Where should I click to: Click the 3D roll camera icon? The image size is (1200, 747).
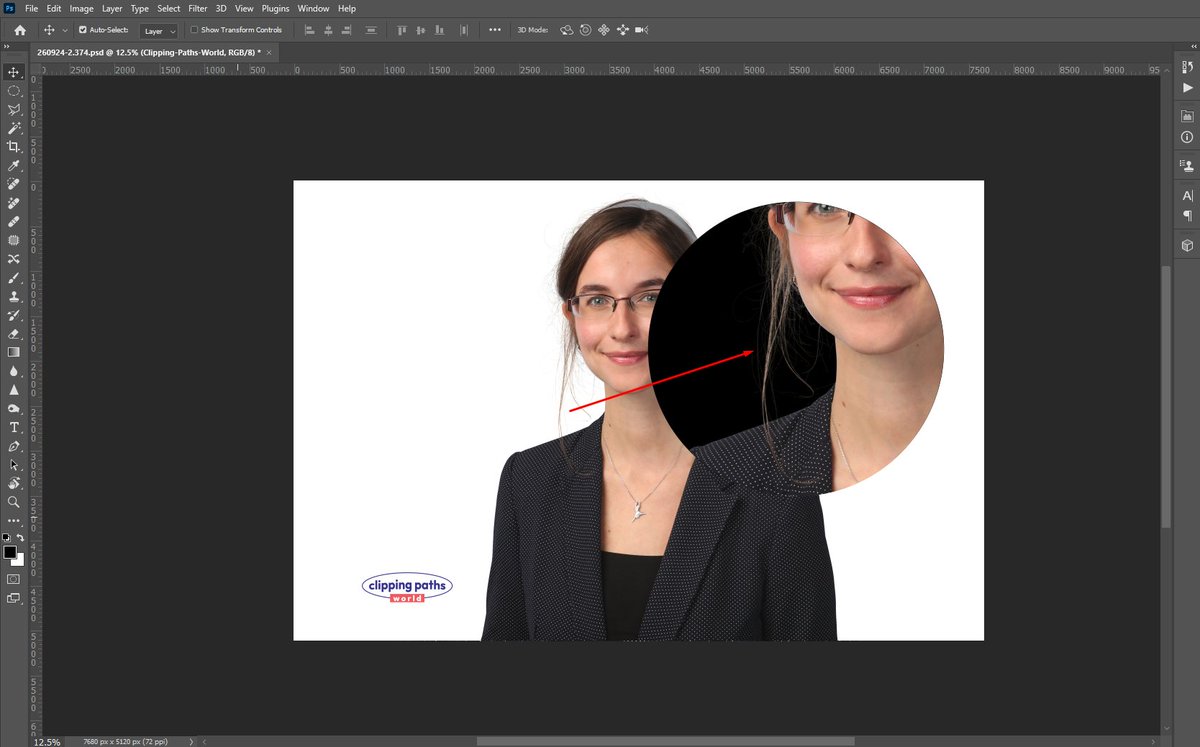click(x=586, y=30)
